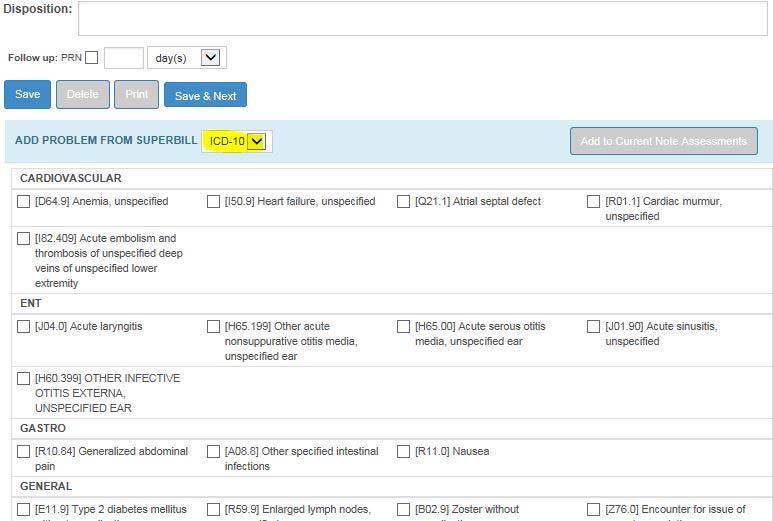This screenshot has height=521, width=773.
Task: Click the Save button
Action: [28, 95]
